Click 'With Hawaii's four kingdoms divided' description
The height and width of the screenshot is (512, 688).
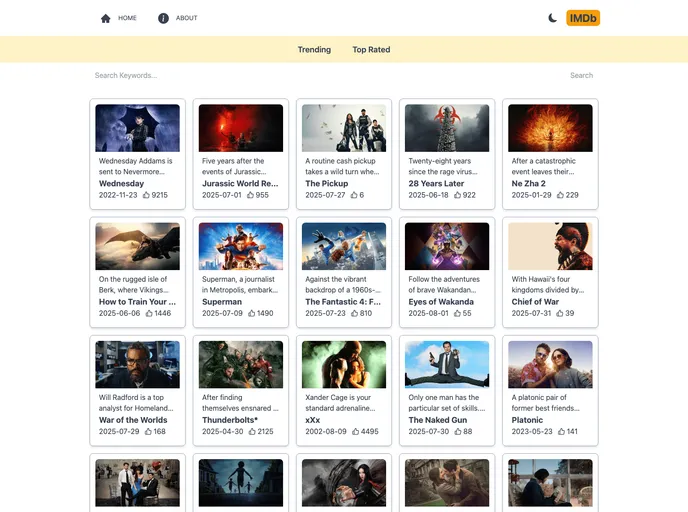coord(548,284)
